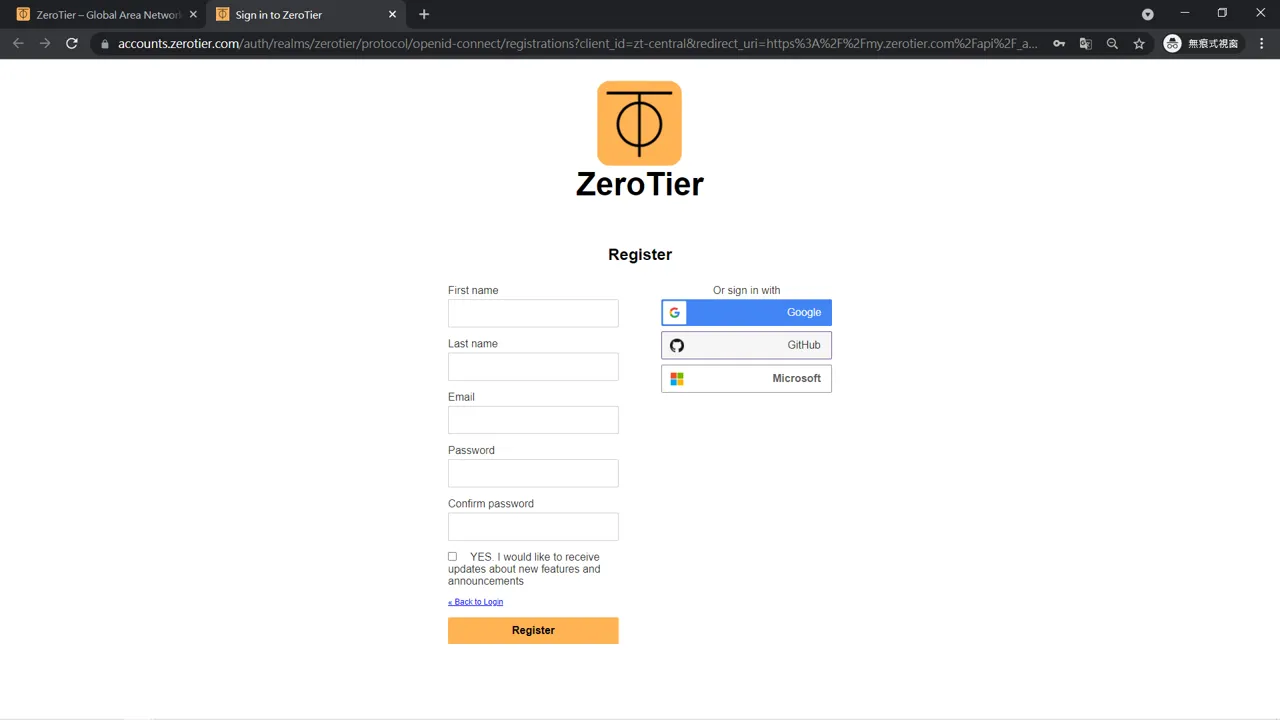The height and width of the screenshot is (720, 1280).
Task: Sign in with Google
Action: [746, 313]
